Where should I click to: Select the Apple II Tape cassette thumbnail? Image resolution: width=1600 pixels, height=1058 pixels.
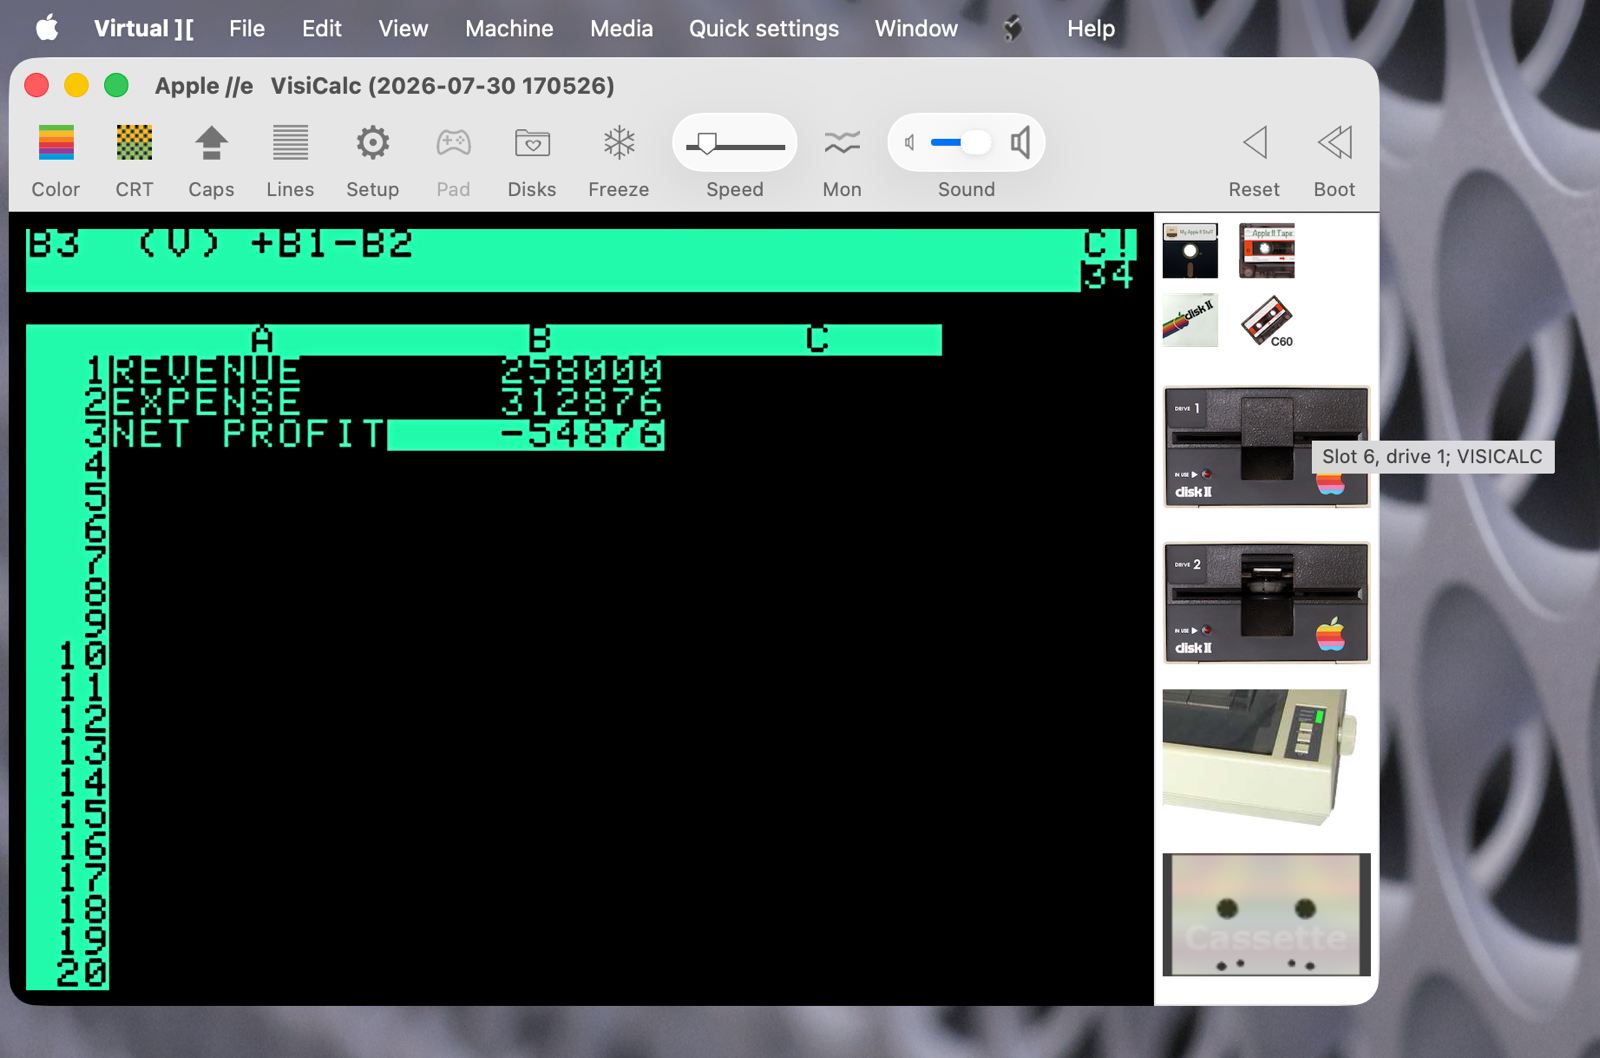click(x=1267, y=251)
